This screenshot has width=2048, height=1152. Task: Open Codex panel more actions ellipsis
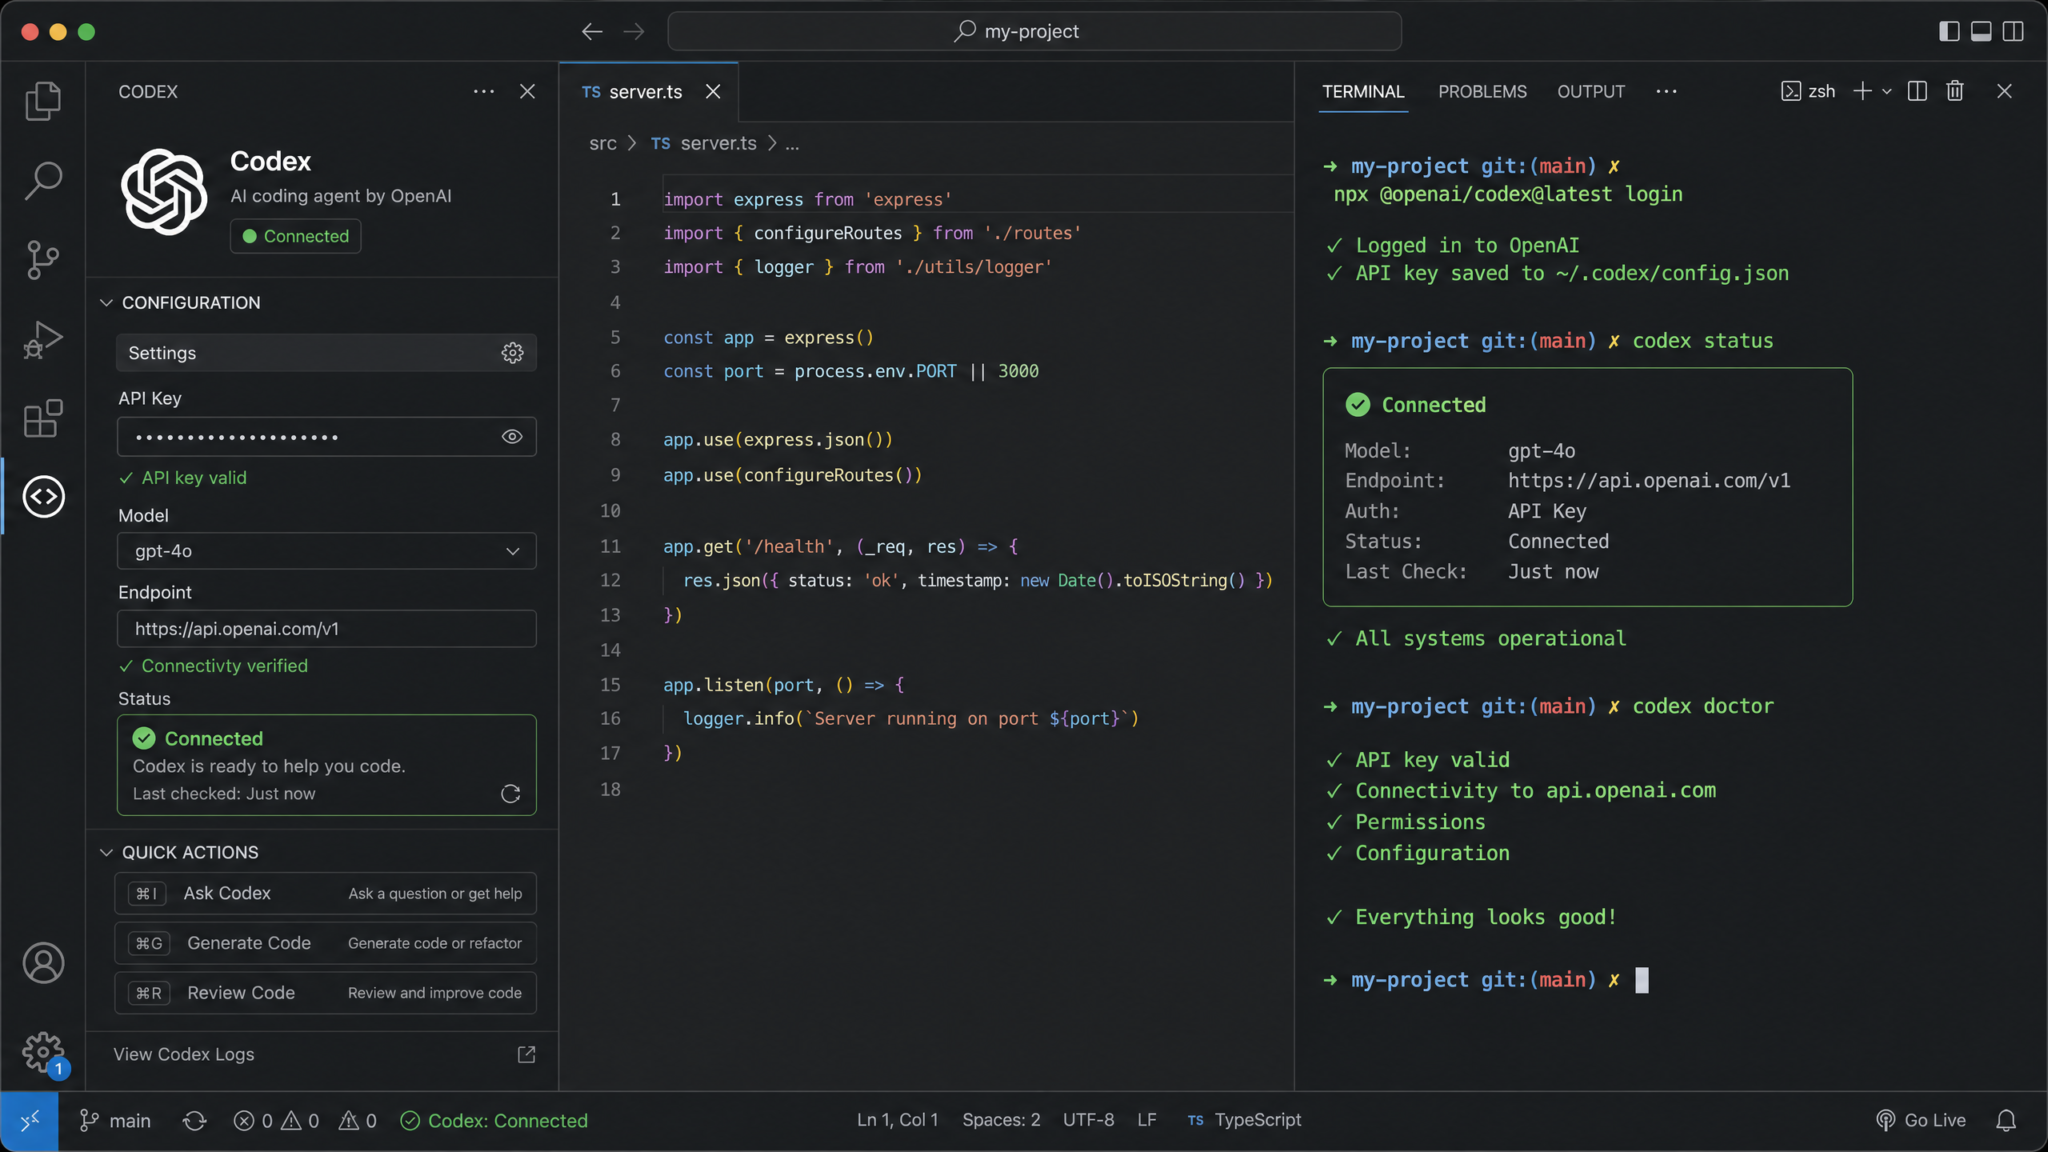coord(484,91)
